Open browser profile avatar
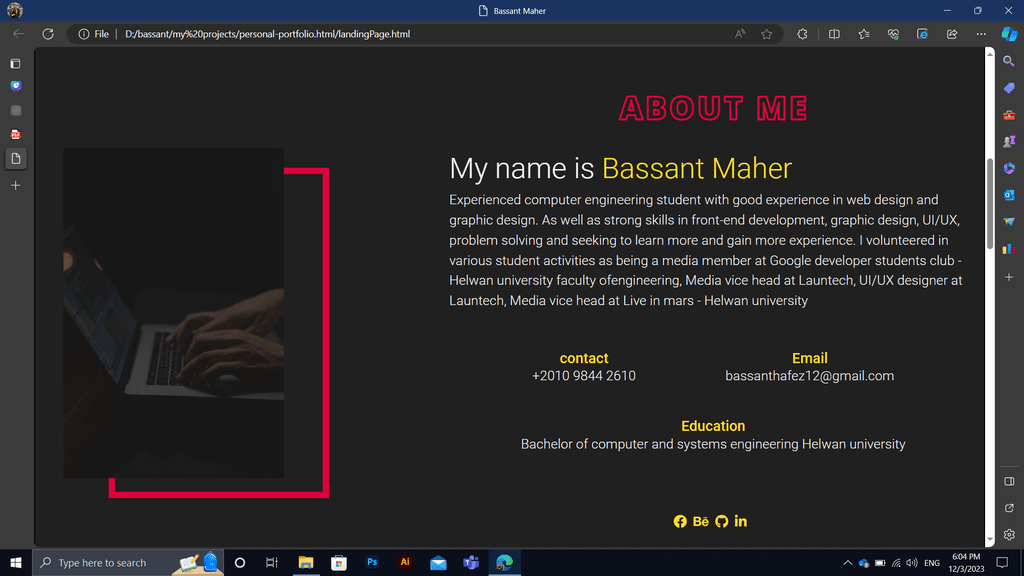Image resolution: width=1024 pixels, height=576 pixels. tap(14, 10)
